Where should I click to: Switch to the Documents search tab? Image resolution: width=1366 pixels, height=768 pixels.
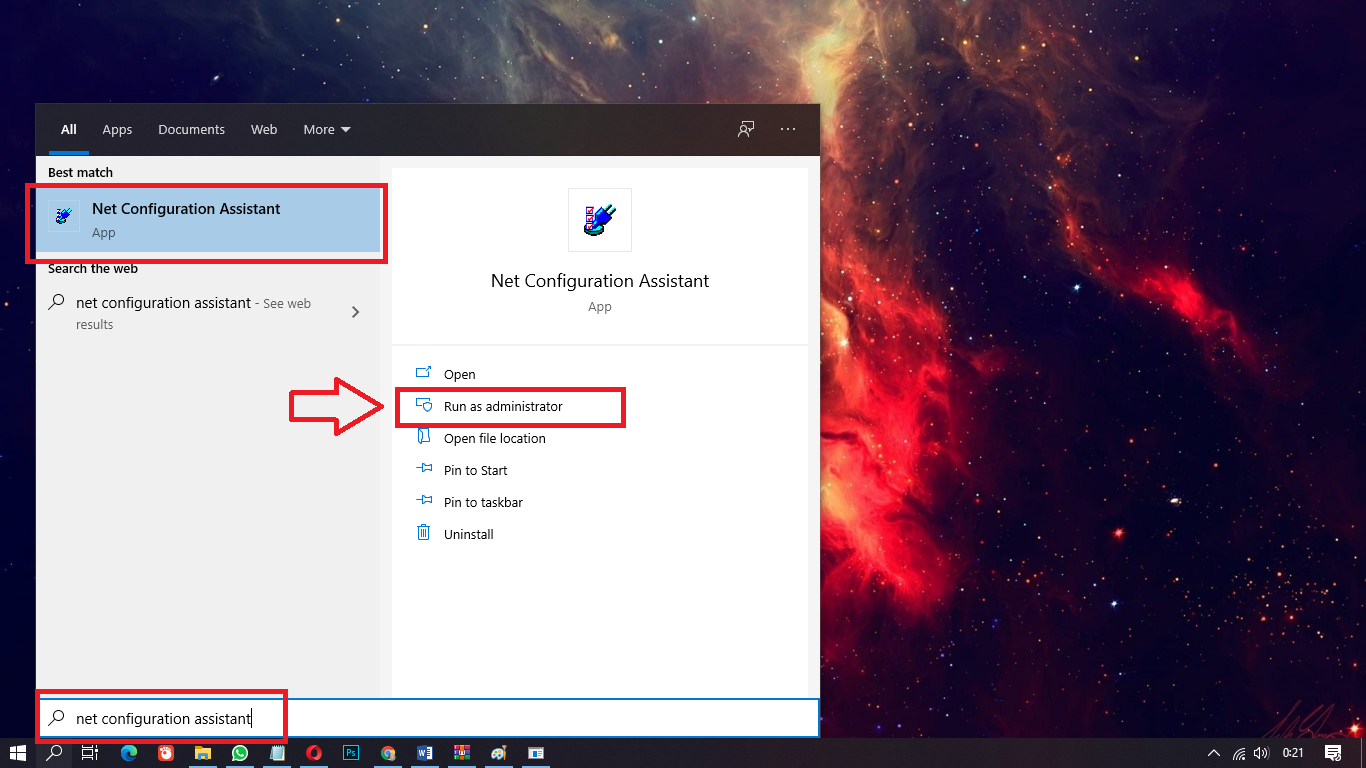point(191,129)
